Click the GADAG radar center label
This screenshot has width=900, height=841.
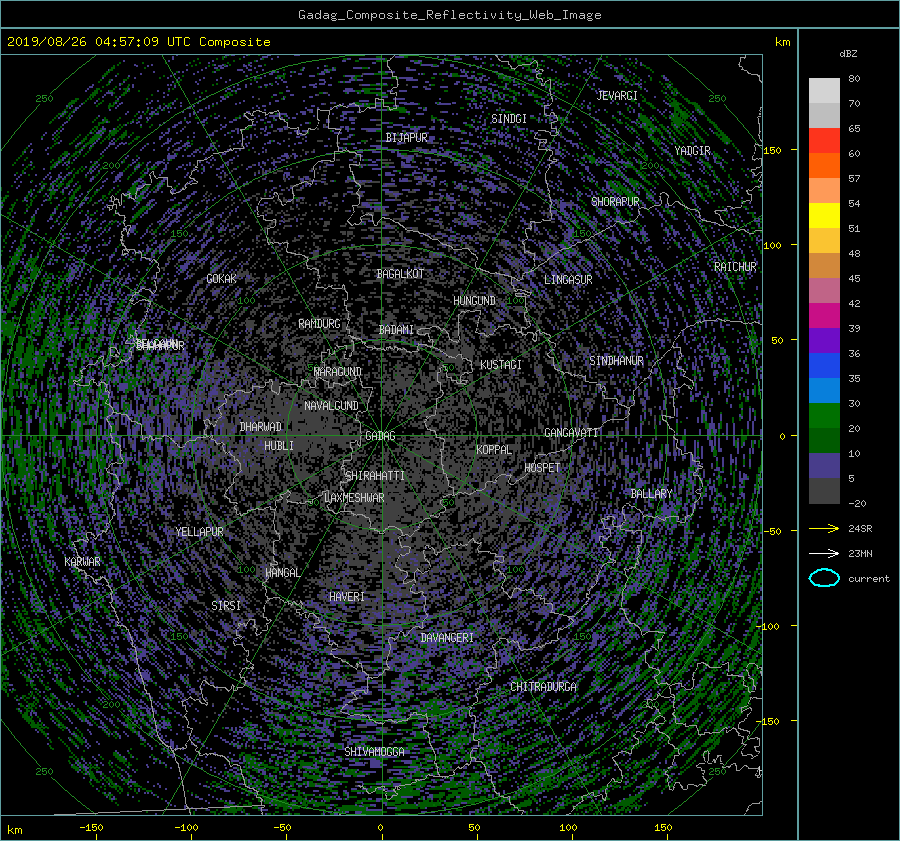click(380, 436)
